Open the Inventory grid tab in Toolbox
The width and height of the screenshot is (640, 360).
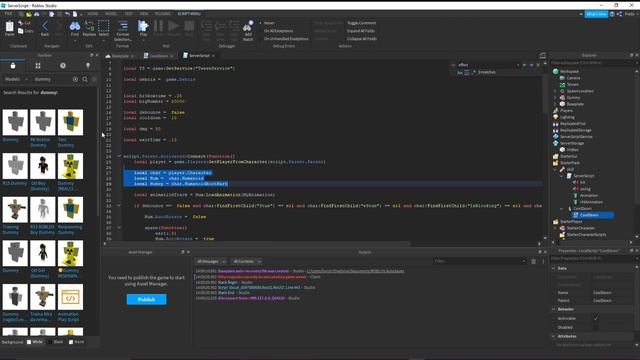38,66
